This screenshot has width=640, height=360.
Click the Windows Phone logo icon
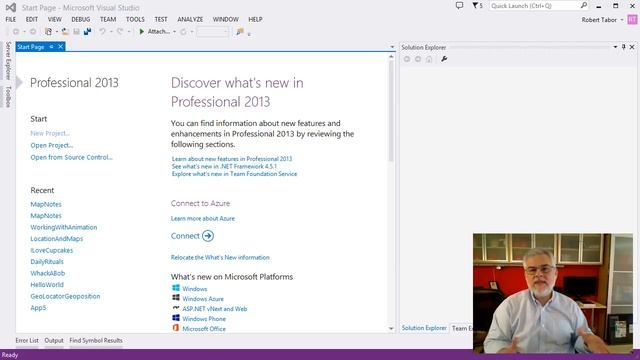coord(176,318)
